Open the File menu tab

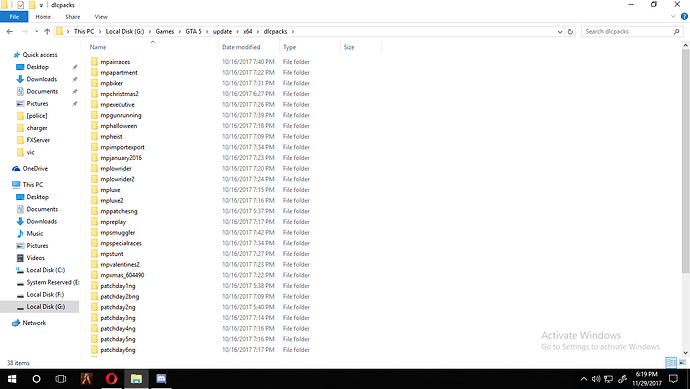14,17
